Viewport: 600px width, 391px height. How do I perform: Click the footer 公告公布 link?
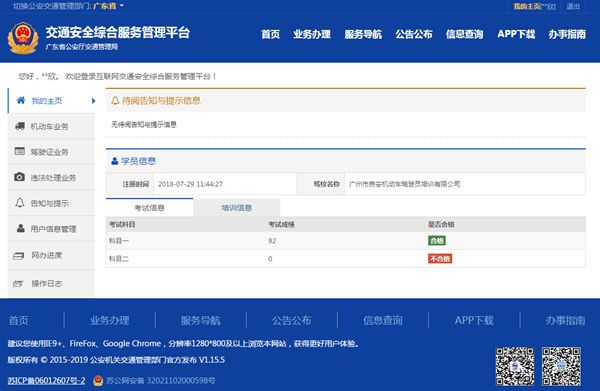click(292, 320)
